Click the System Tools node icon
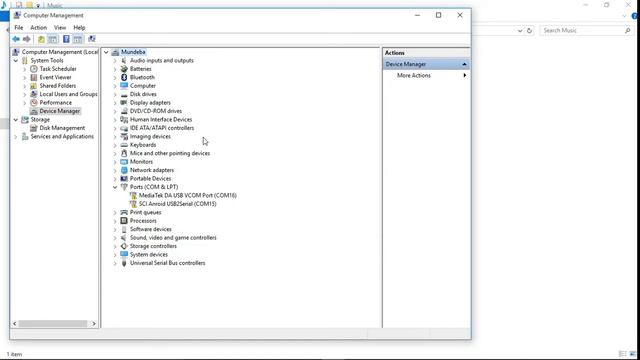Screen dimensions: 640x360 click(25, 60)
